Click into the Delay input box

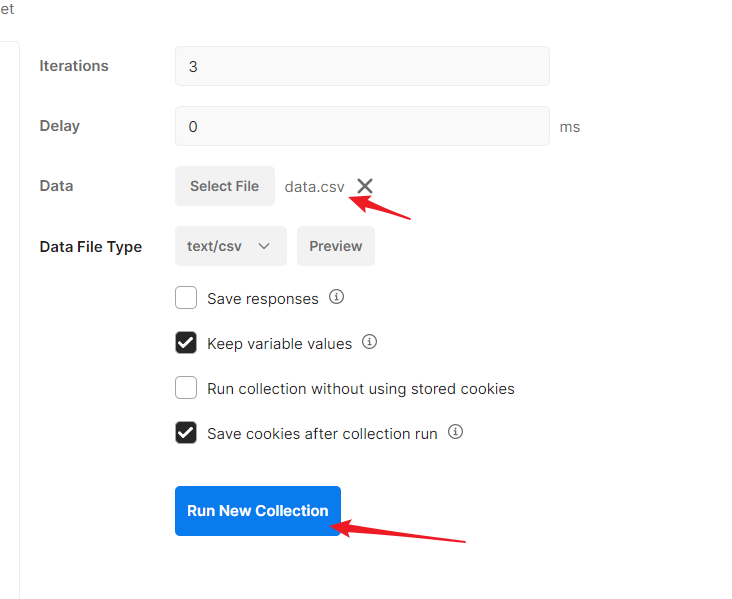(362, 126)
